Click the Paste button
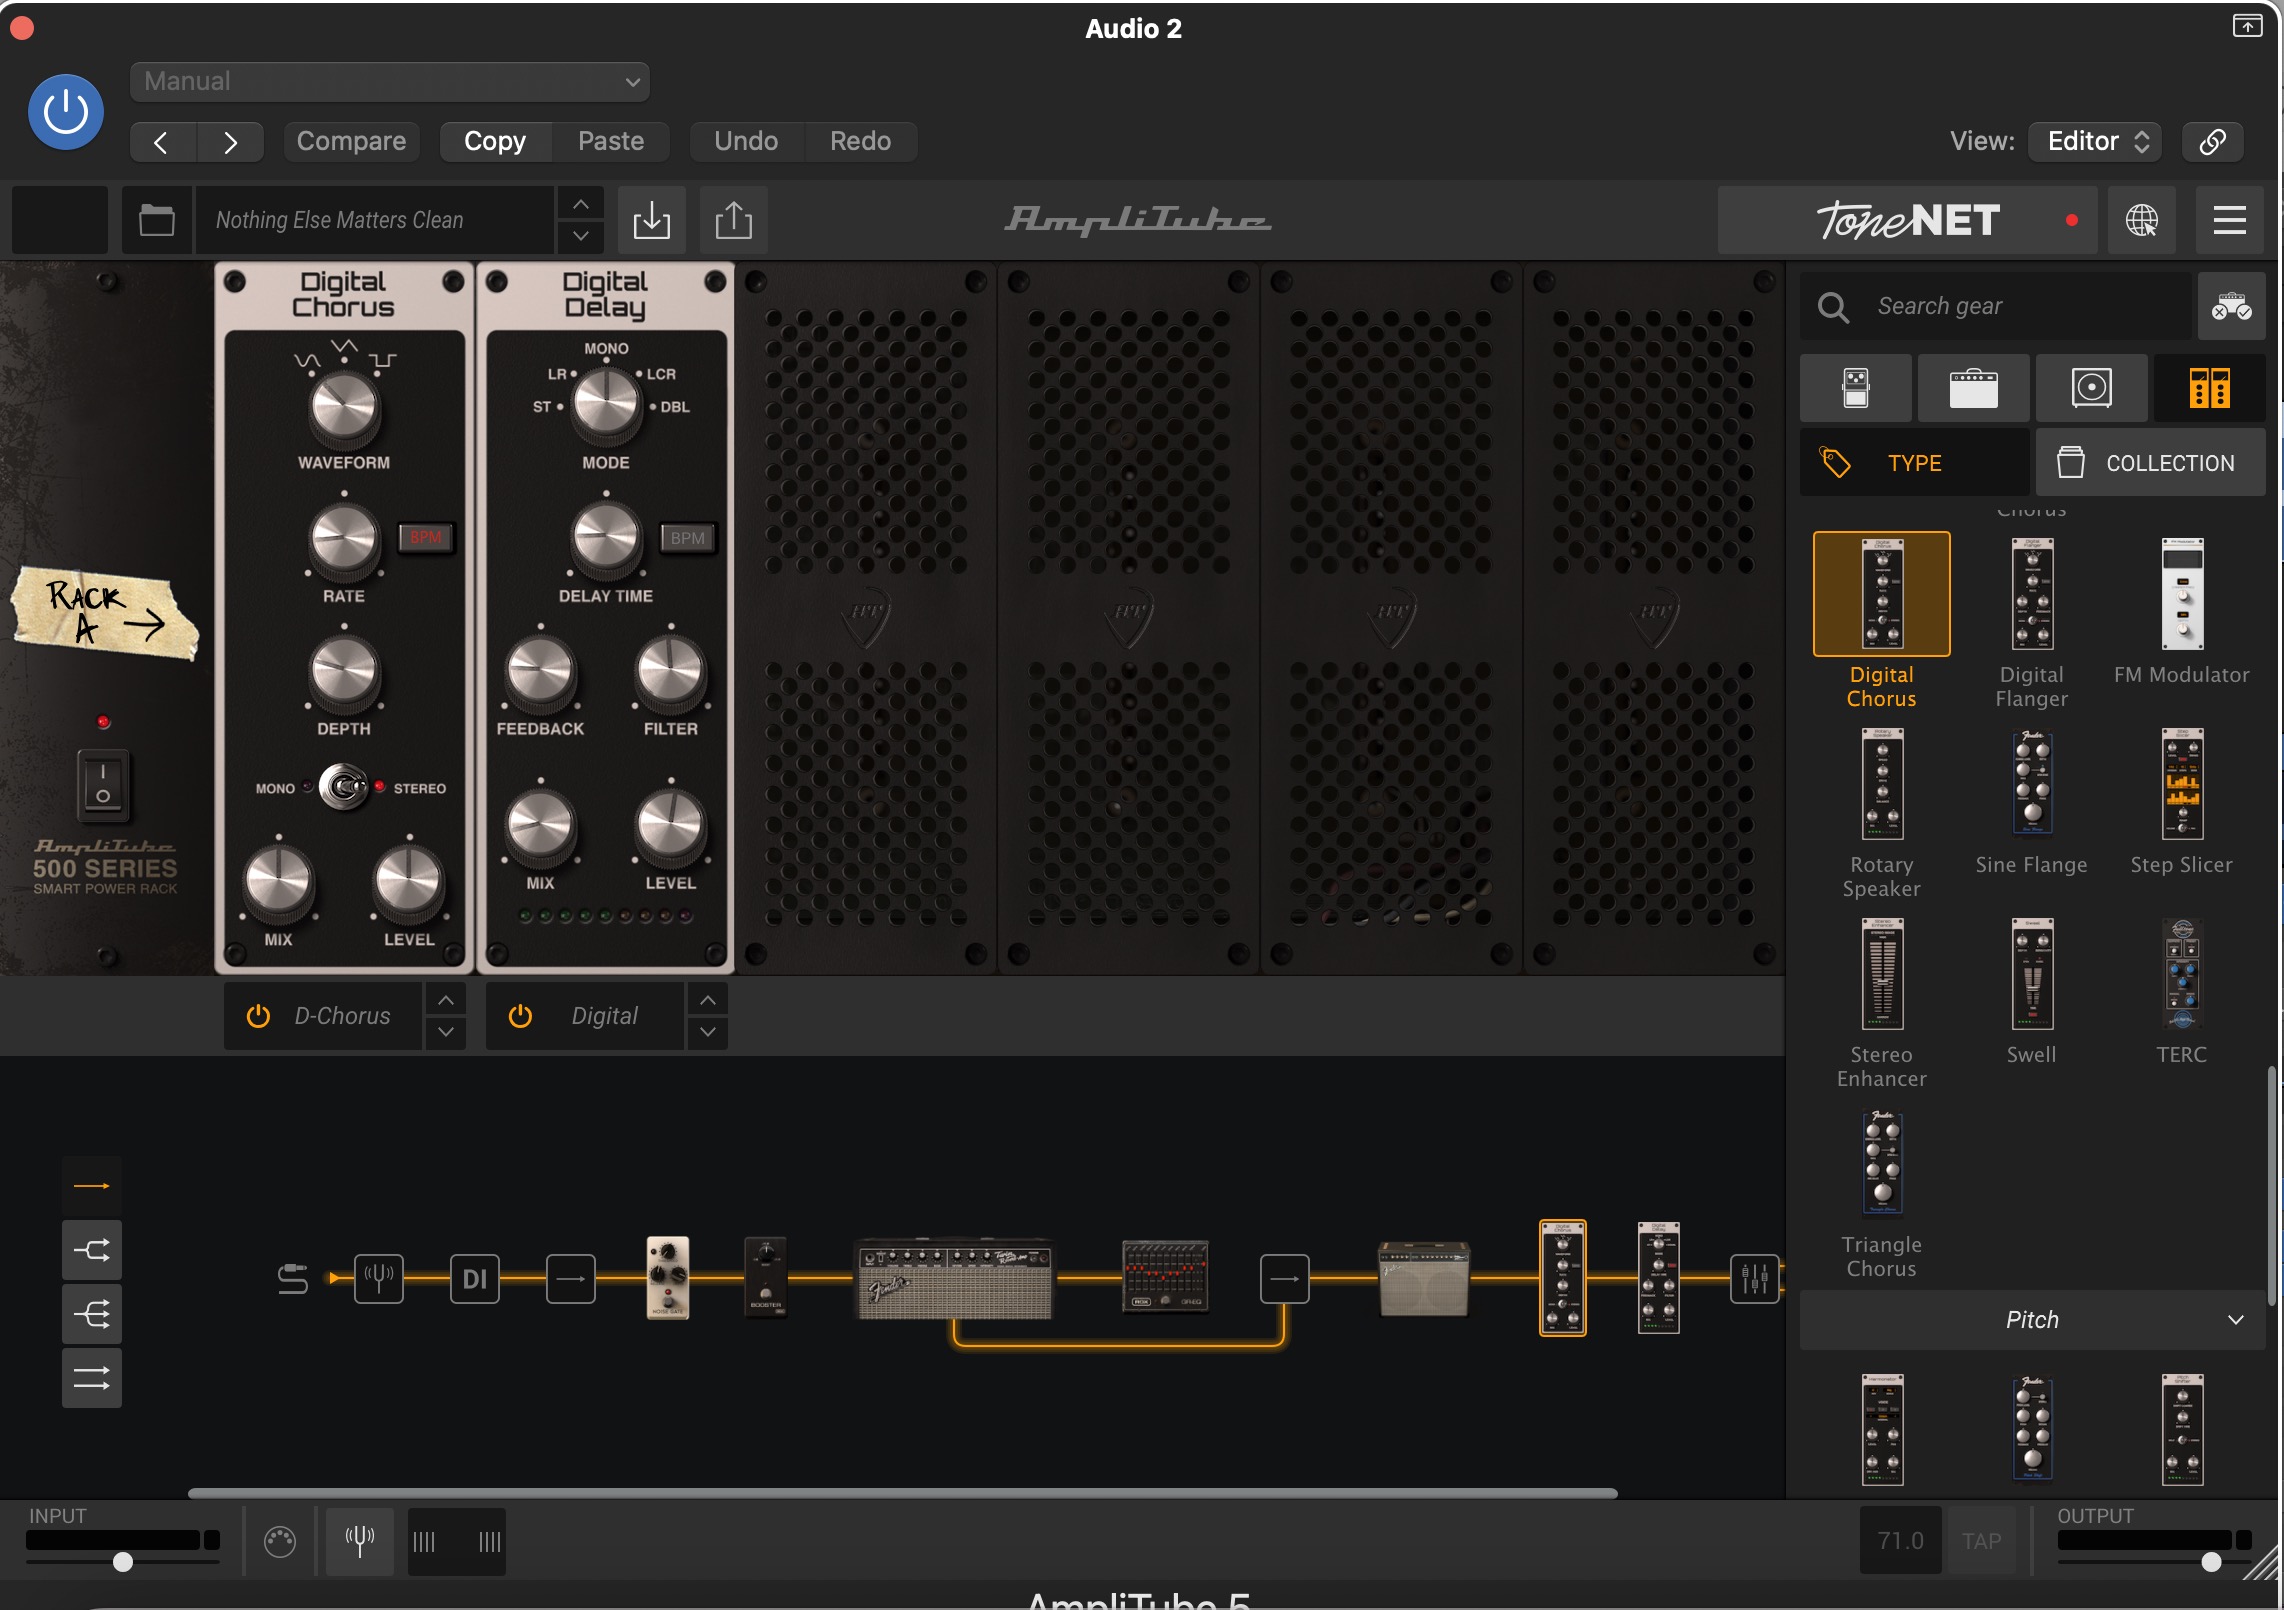This screenshot has width=2284, height=1610. (610, 141)
